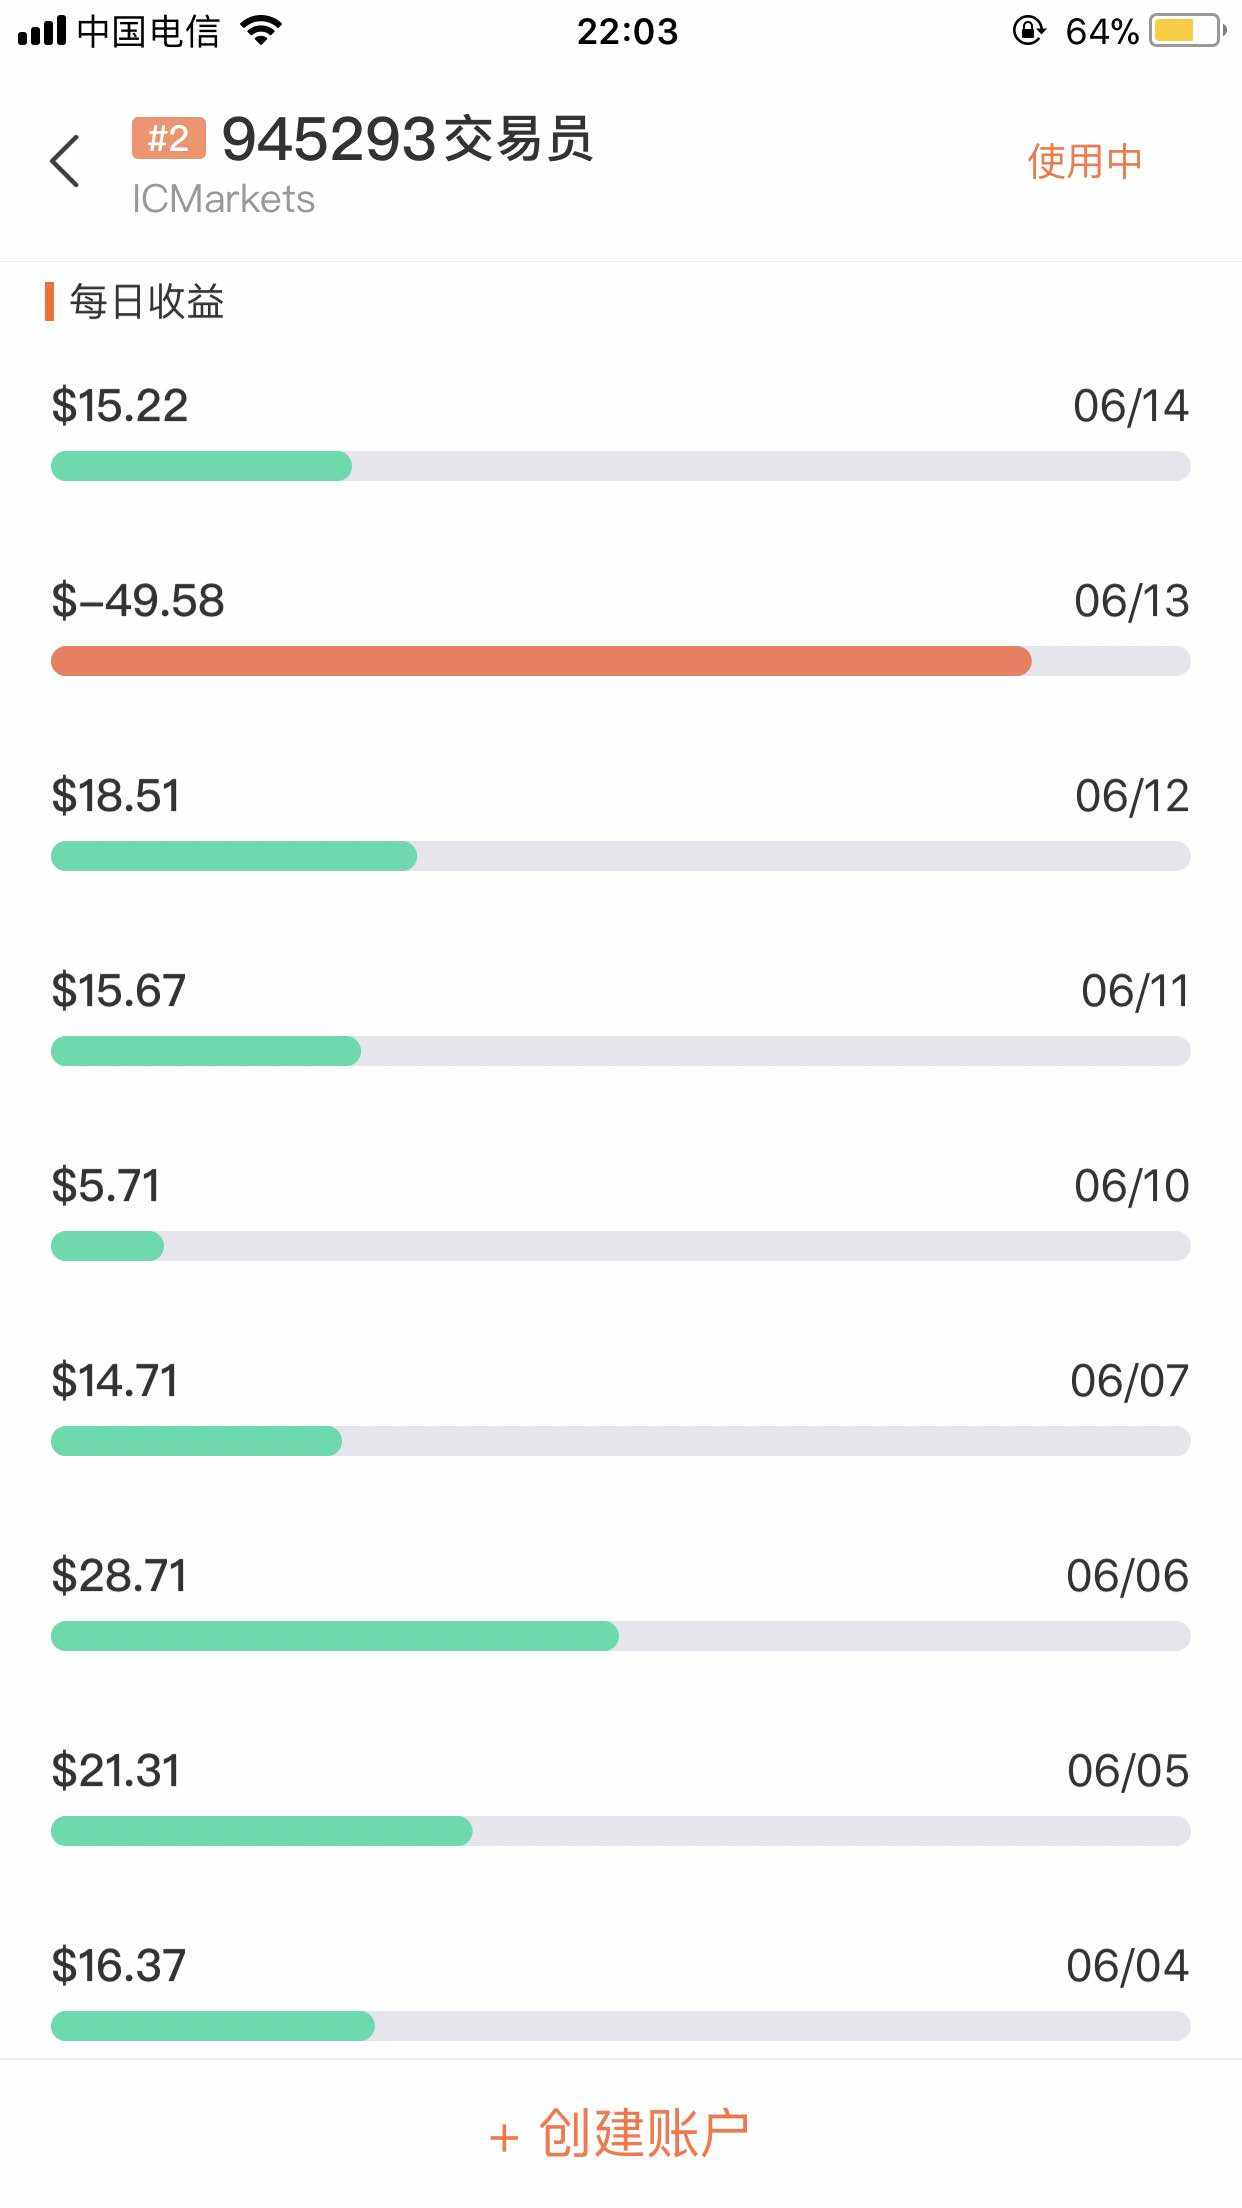The height and width of the screenshot is (2208, 1242).
Task: Tap the Wi-Fi status icon
Action: 262,31
